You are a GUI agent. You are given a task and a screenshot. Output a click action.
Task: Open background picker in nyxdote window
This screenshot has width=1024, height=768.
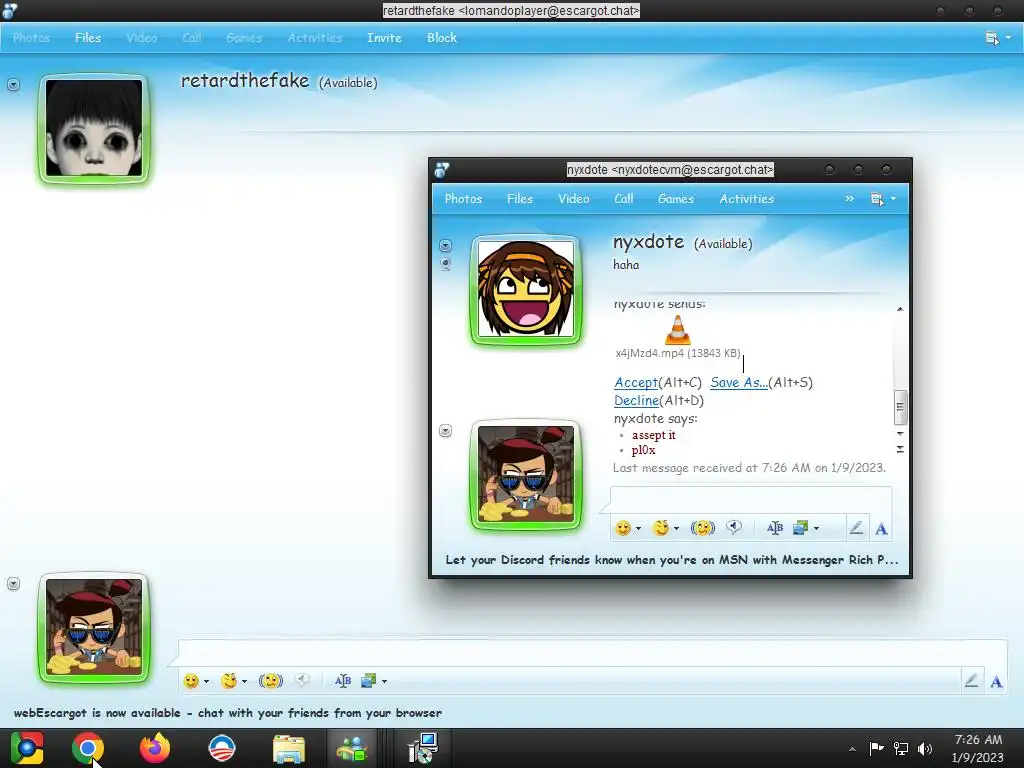[x=801, y=528]
